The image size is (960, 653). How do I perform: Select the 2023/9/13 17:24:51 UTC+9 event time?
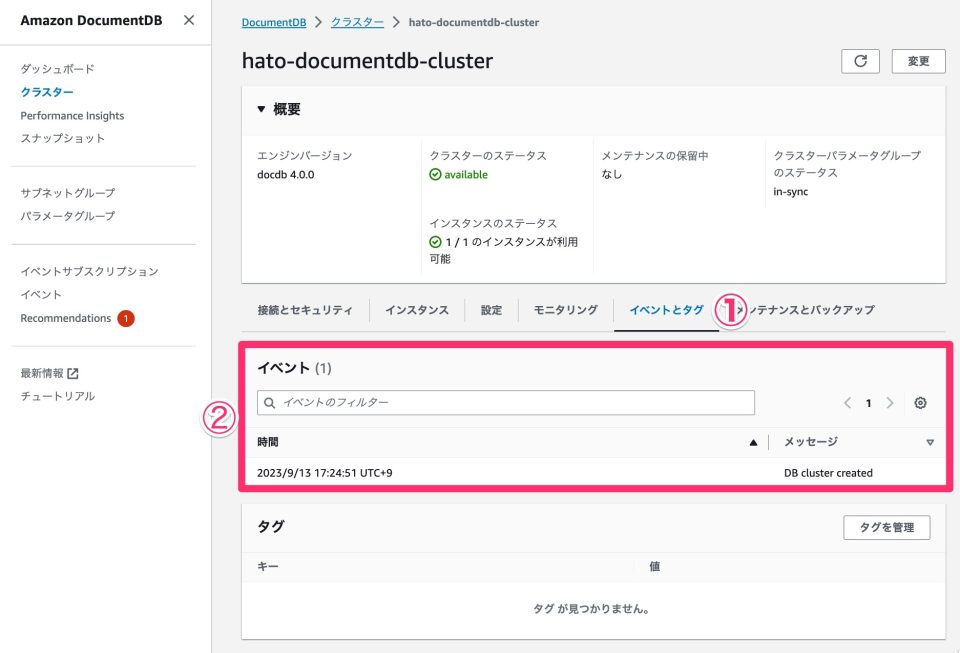point(324,473)
